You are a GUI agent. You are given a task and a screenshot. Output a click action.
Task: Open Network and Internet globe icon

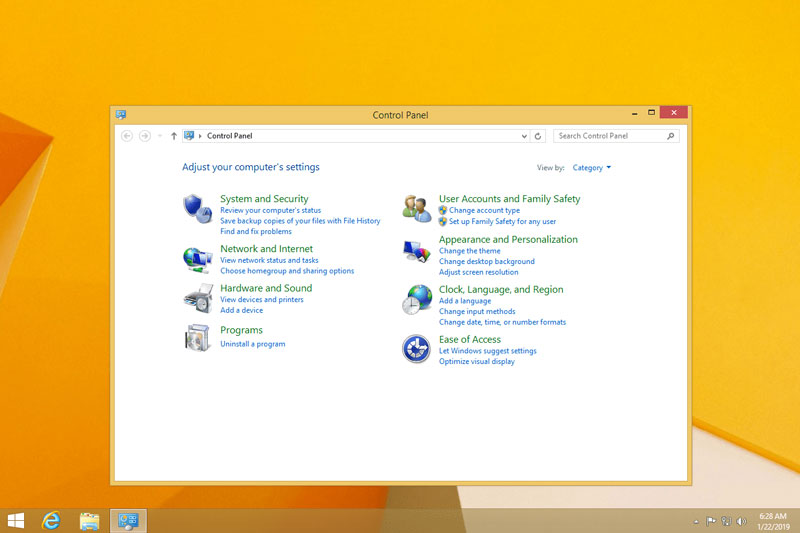pos(197,260)
